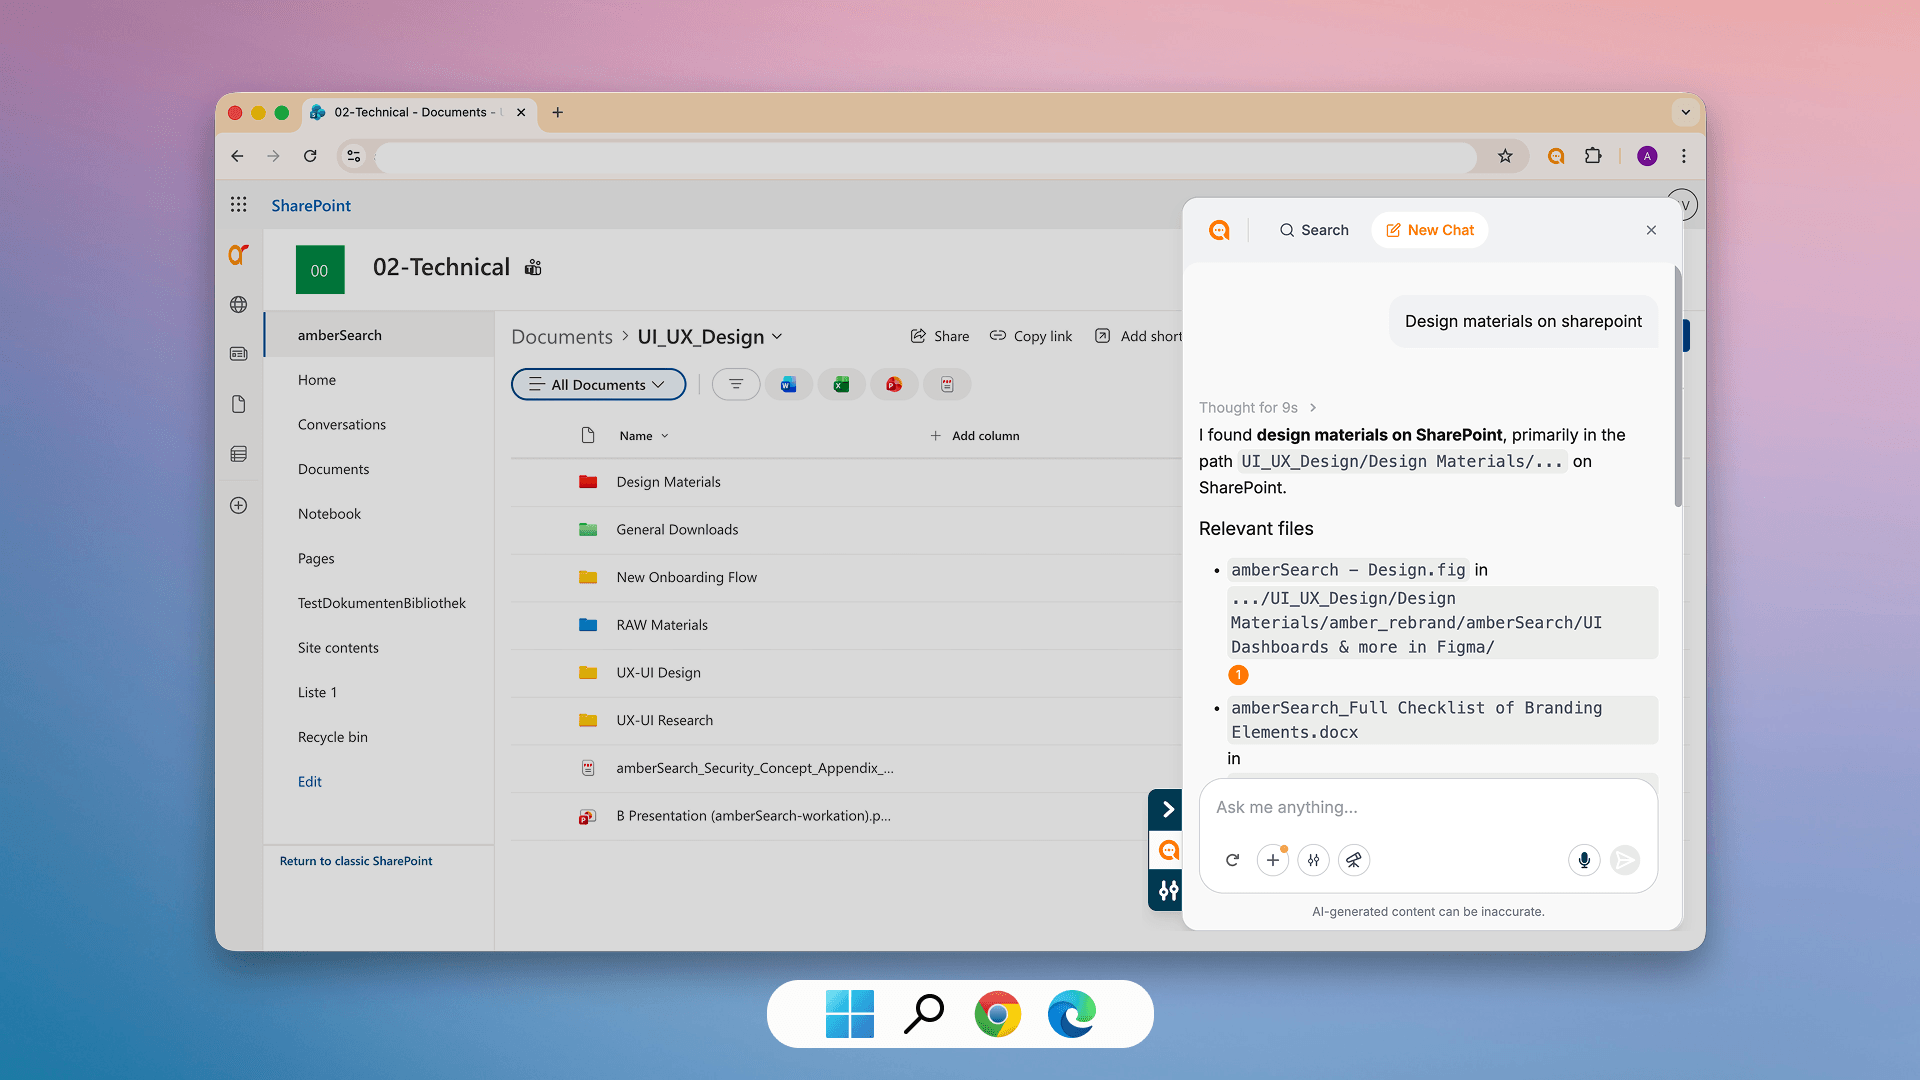Click Add column header button
Screen dimensions: 1920x1080
(975, 436)
